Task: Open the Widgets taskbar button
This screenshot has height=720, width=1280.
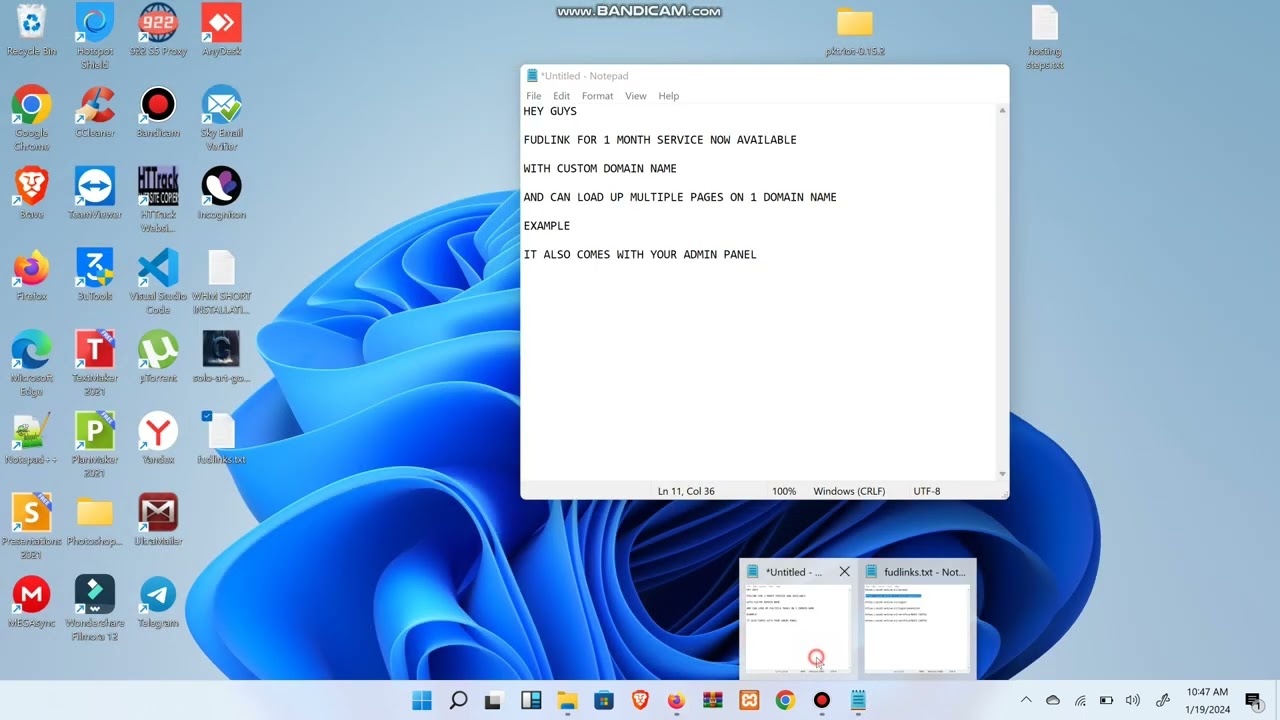Action: [x=531, y=701]
